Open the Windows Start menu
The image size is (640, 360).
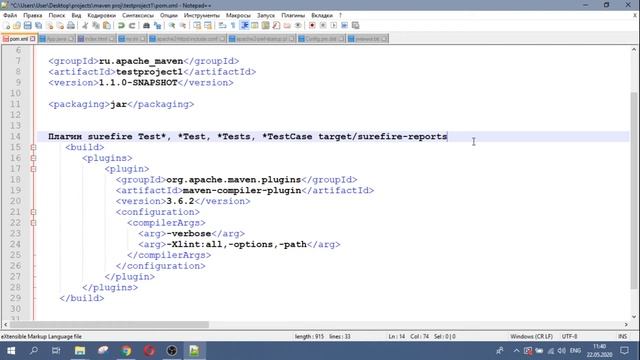pos(11,351)
